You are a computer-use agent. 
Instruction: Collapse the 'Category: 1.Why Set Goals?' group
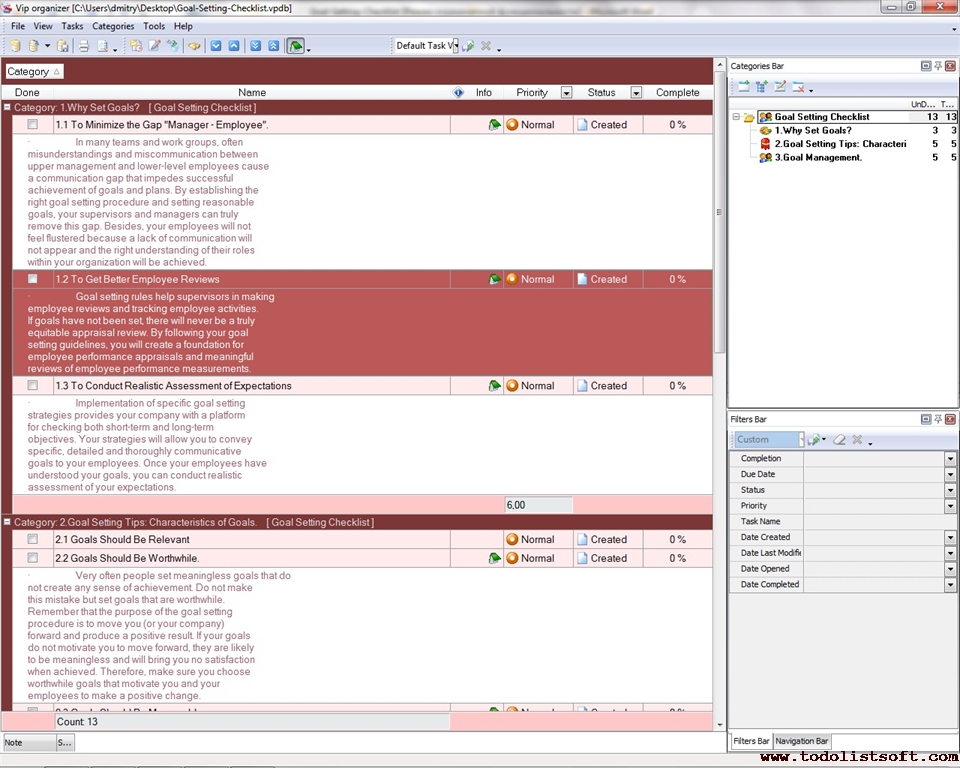pyautogui.click(x=7, y=107)
